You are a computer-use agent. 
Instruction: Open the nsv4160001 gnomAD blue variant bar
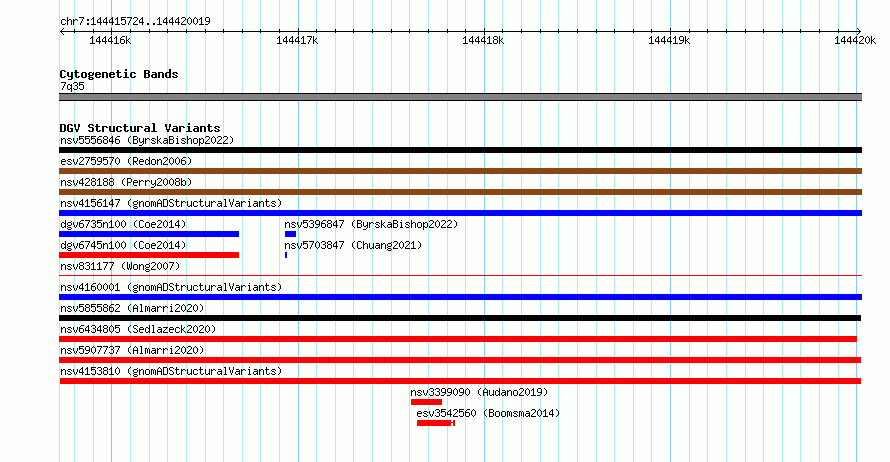460,297
